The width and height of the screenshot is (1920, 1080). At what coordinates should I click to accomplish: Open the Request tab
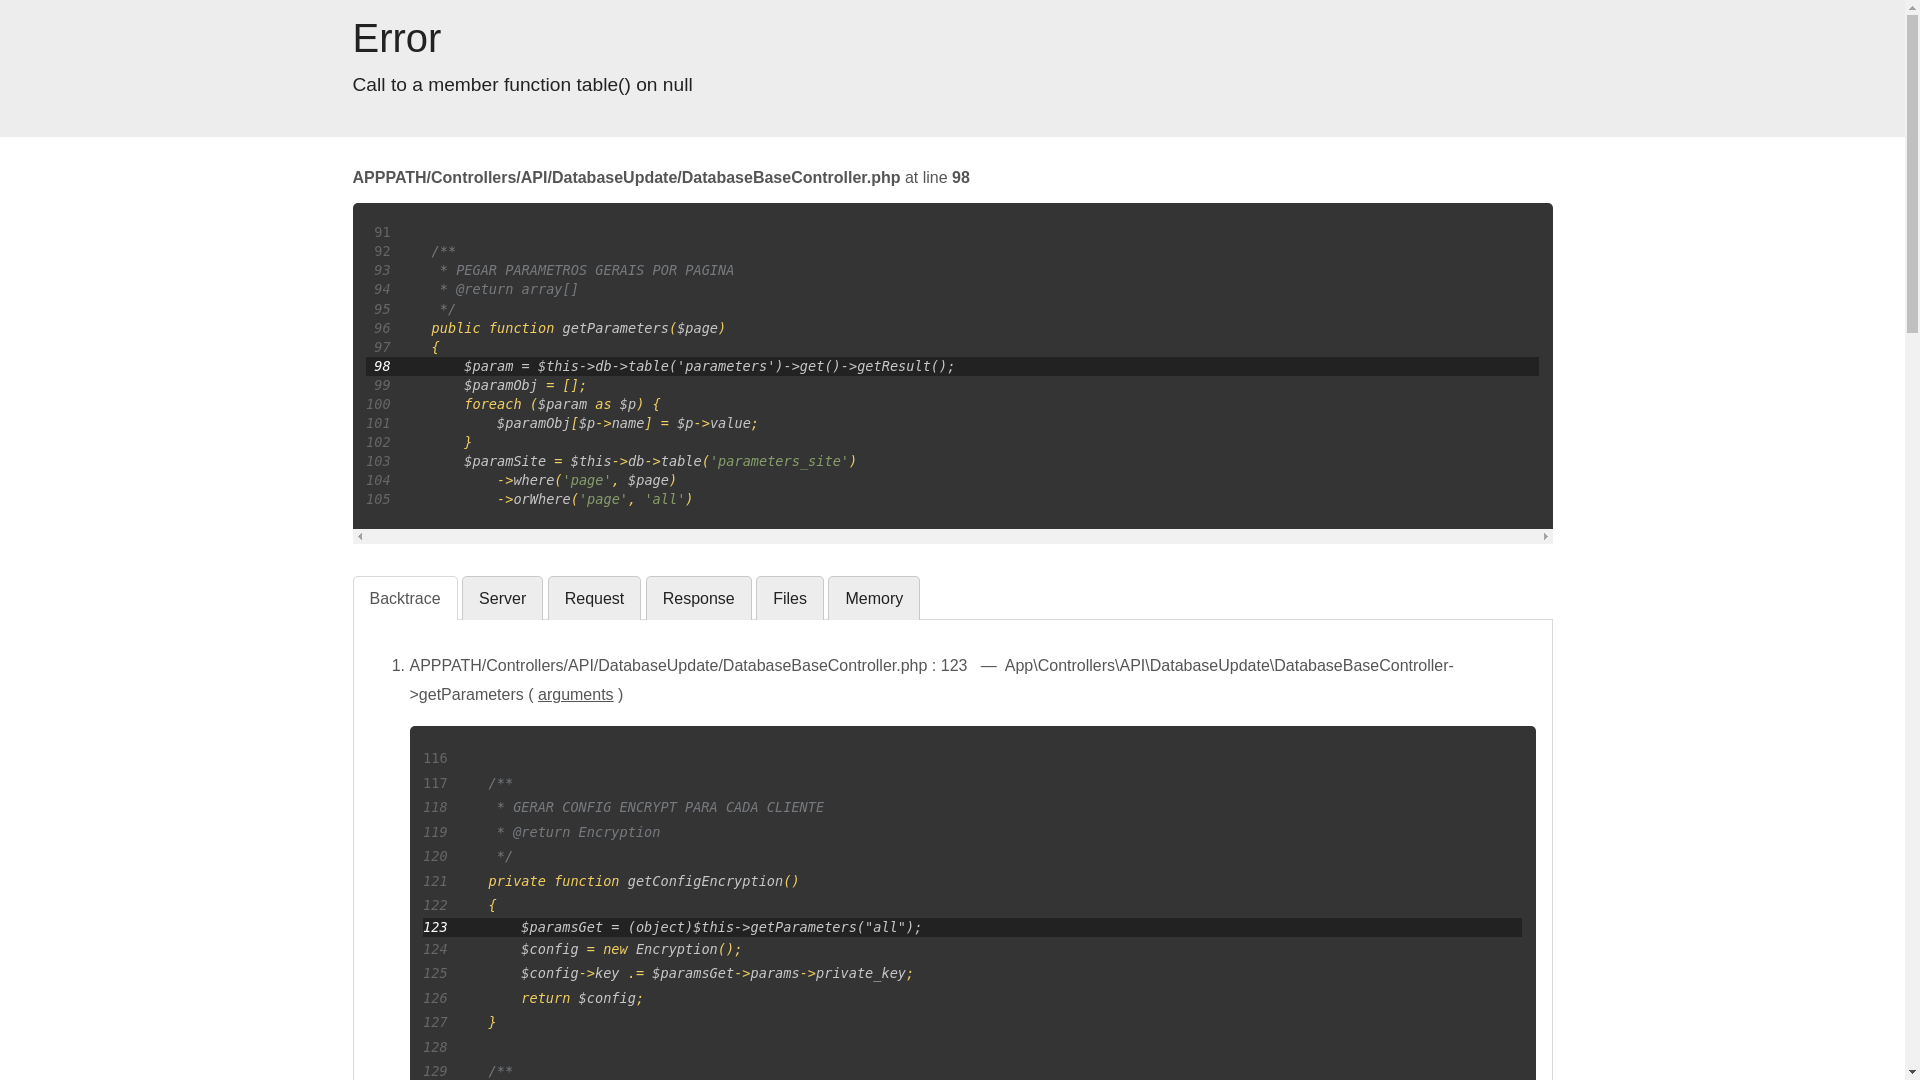pyautogui.click(x=594, y=598)
